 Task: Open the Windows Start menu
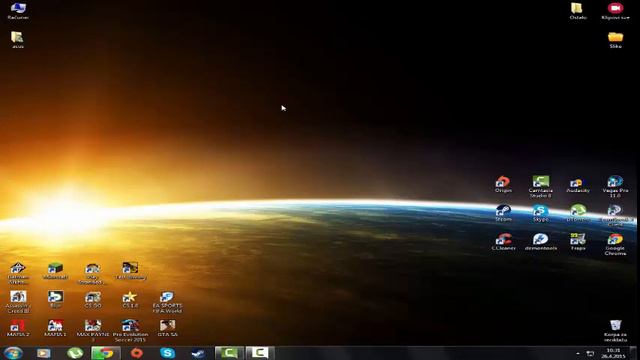[x=13, y=353]
